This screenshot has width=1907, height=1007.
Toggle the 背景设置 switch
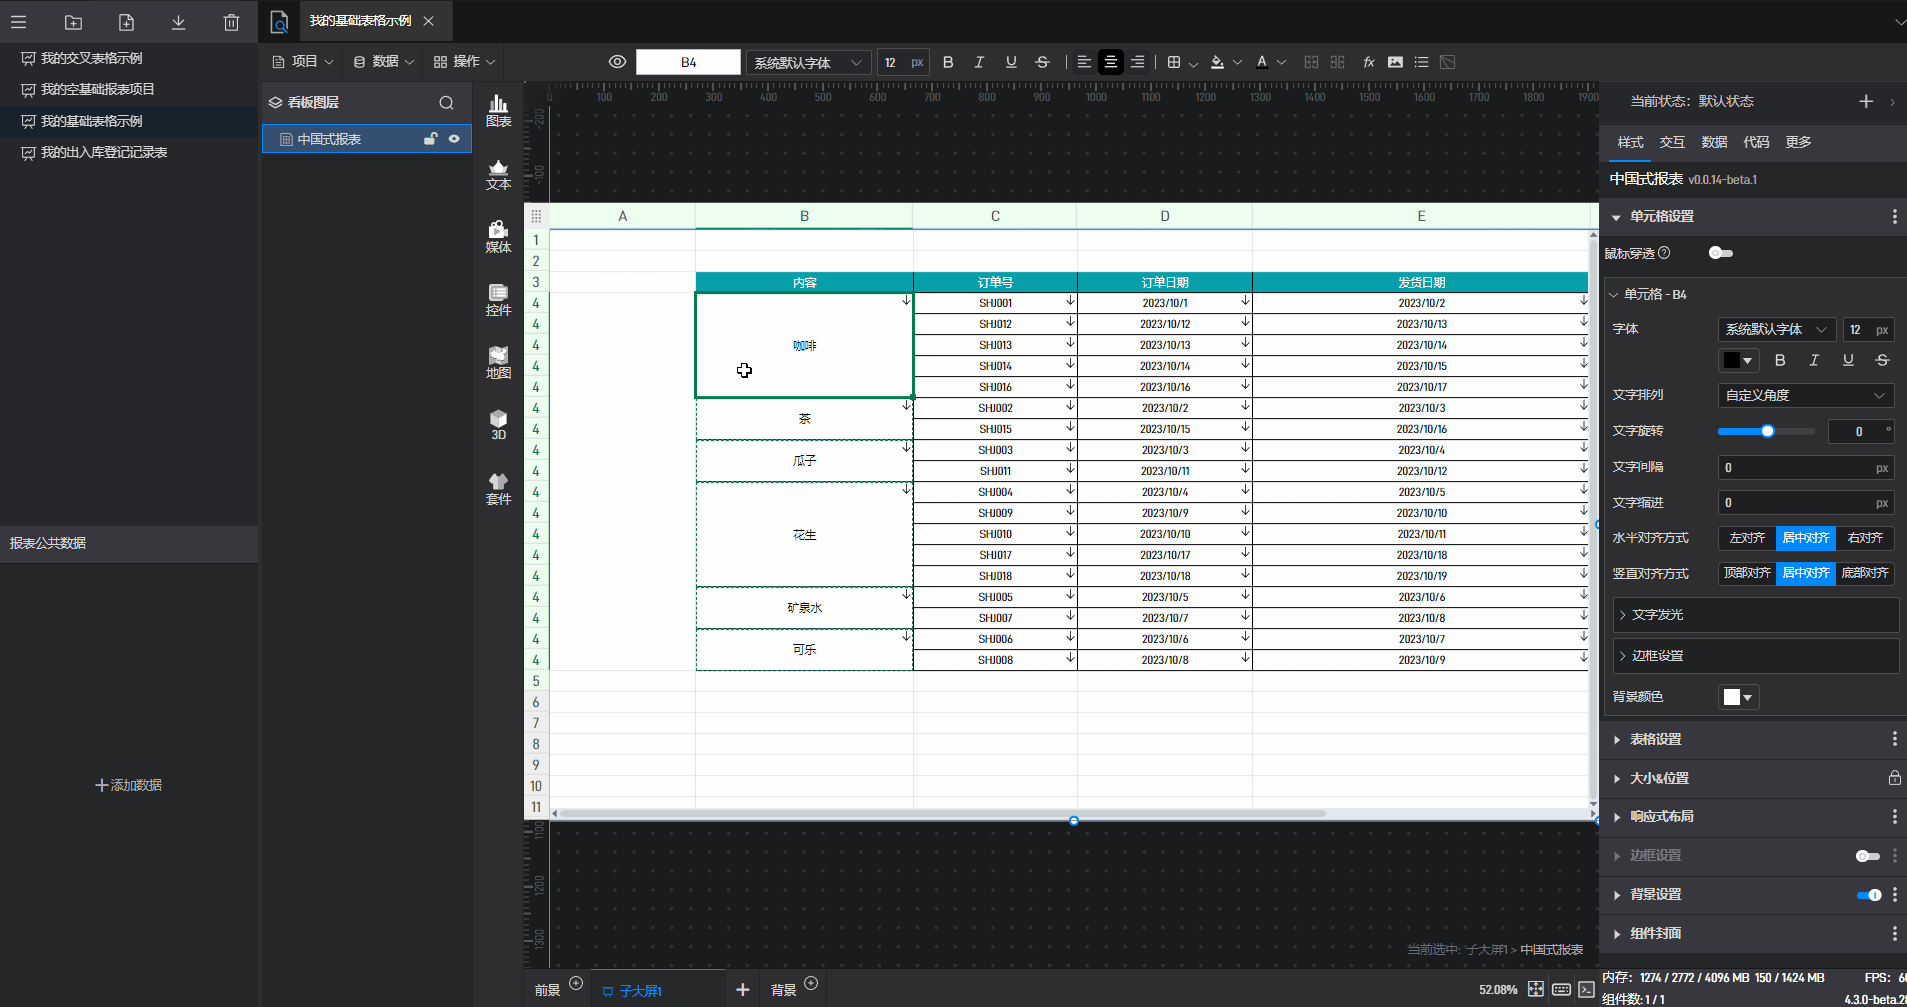coord(1868,895)
